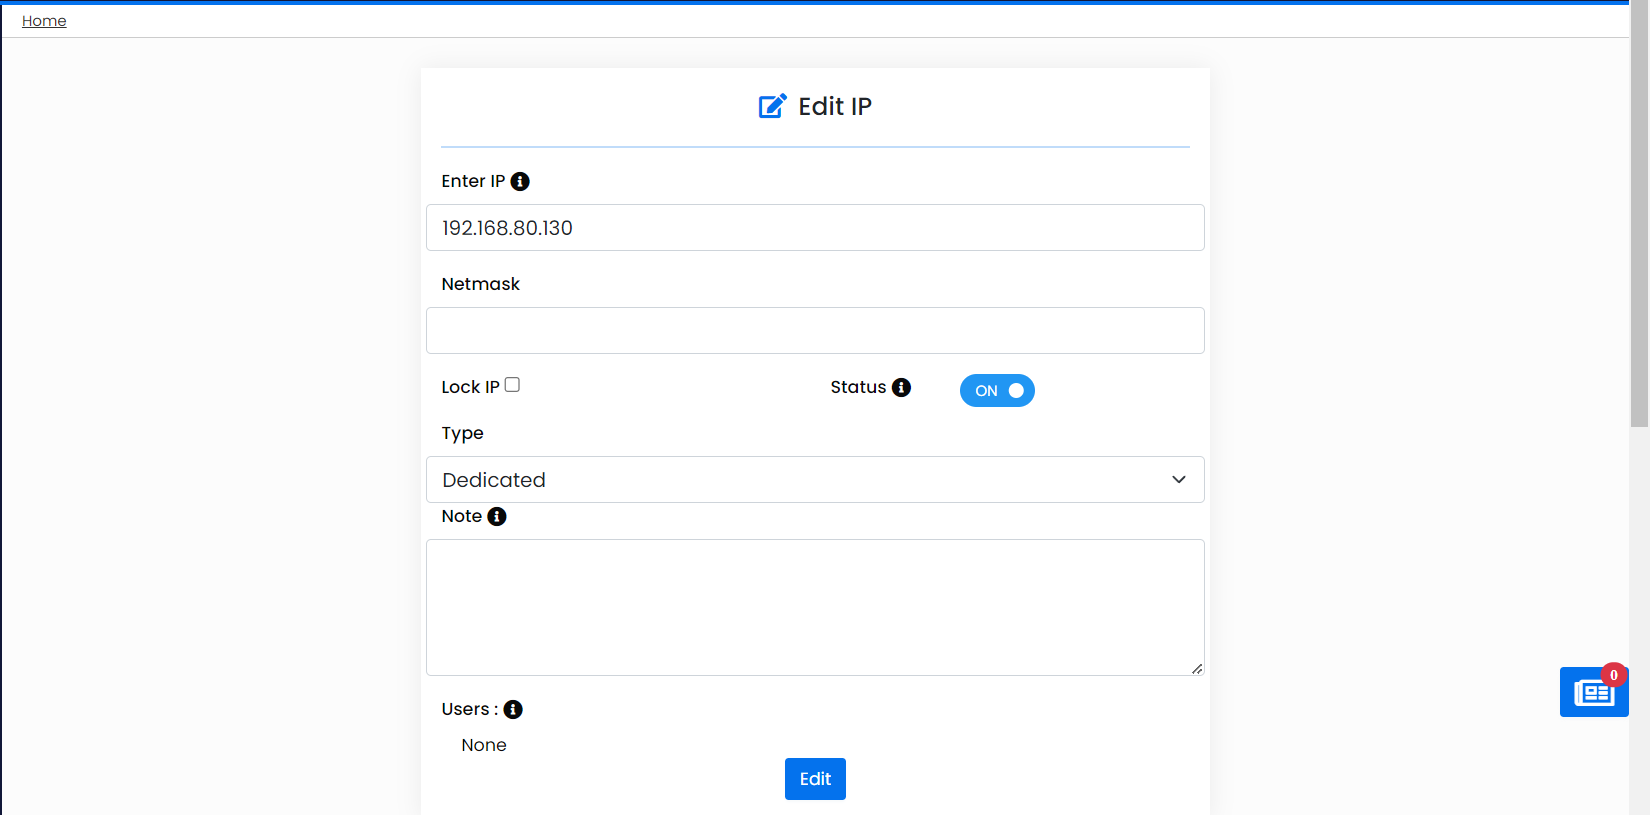Click the Users info icon
The image size is (1650, 815).
click(513, 709)
